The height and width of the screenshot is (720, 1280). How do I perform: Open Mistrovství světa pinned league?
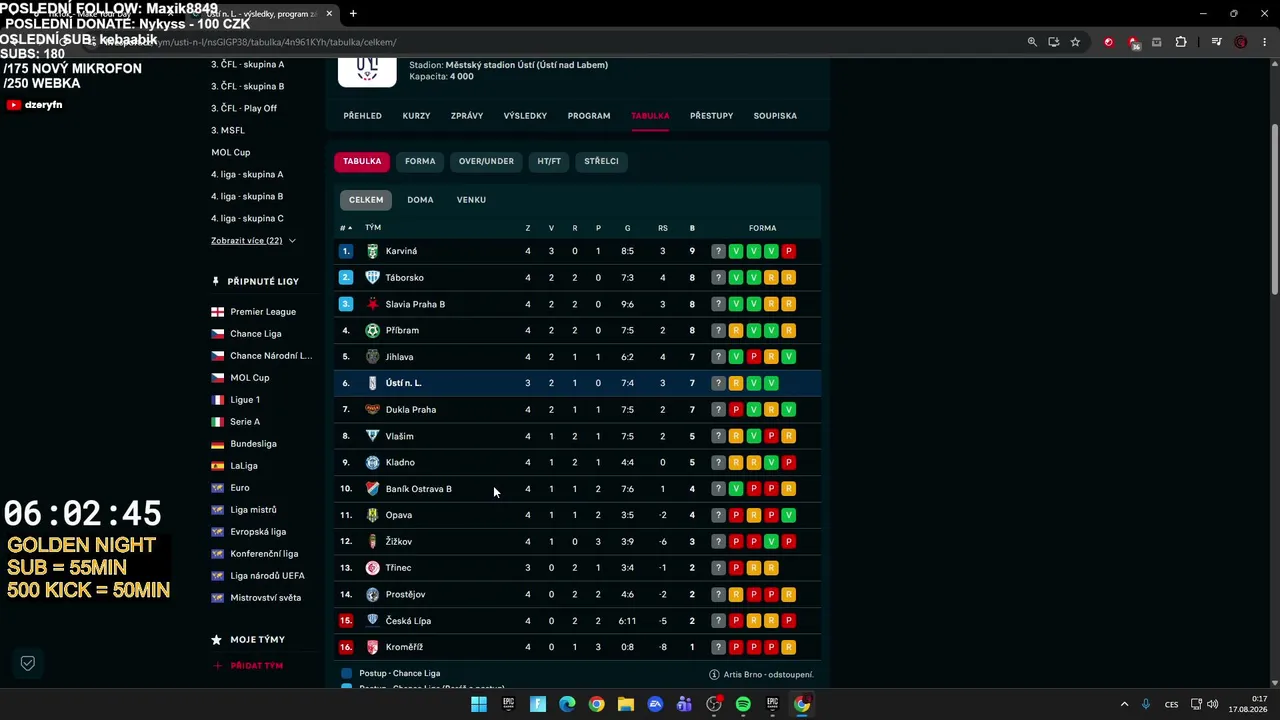[265, 598]
